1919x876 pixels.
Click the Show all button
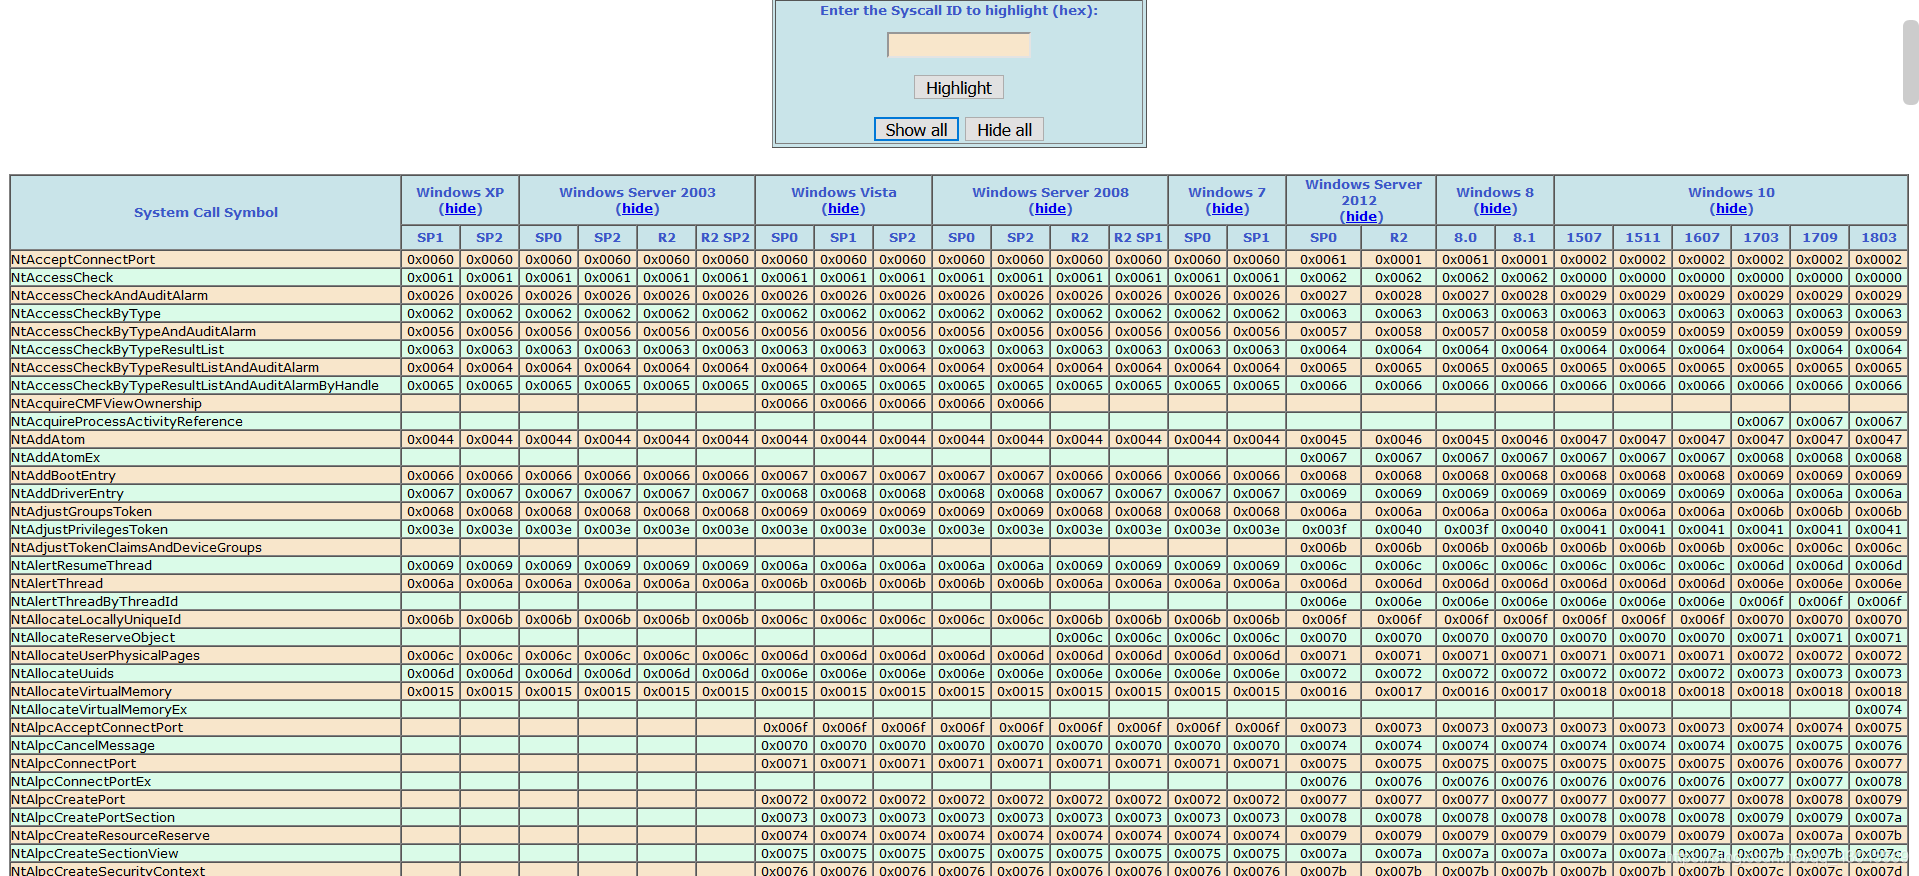click(916, 130)
